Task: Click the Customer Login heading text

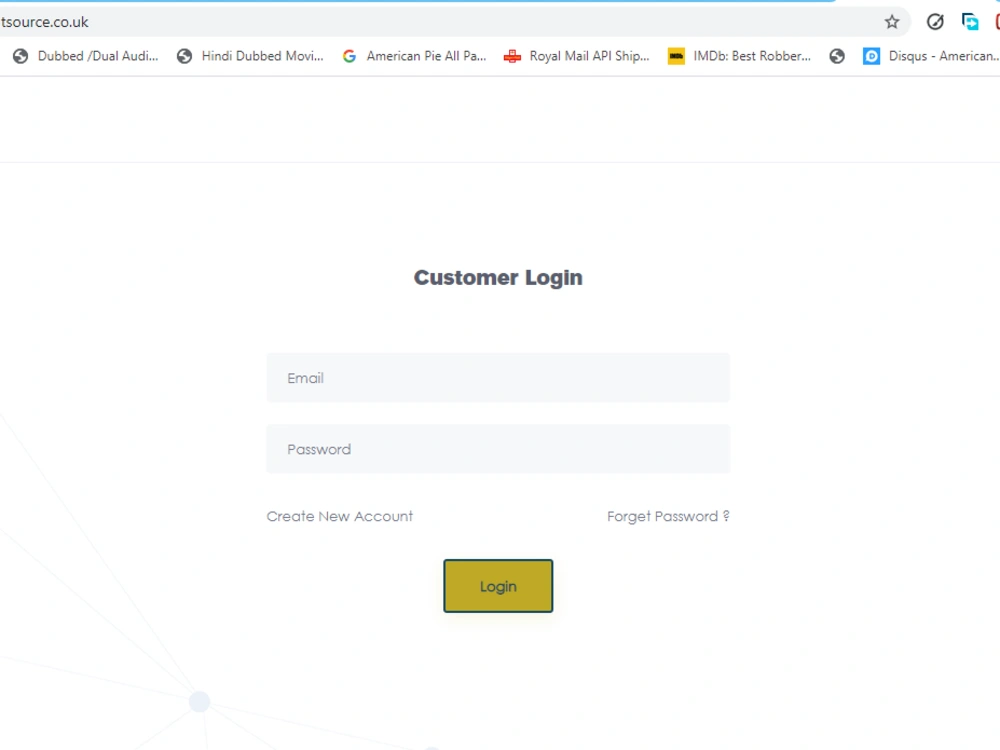Action: click(x=498, y=277)
